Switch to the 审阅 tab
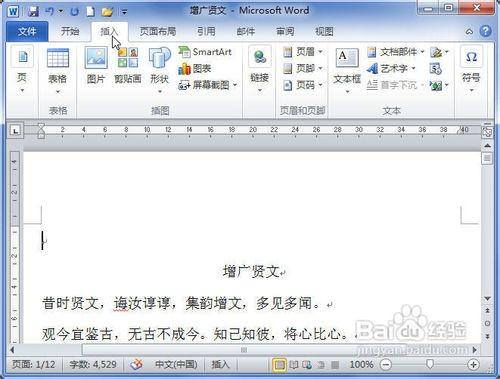Viewport: 500px width, 379px height. [x=285, y=32]
